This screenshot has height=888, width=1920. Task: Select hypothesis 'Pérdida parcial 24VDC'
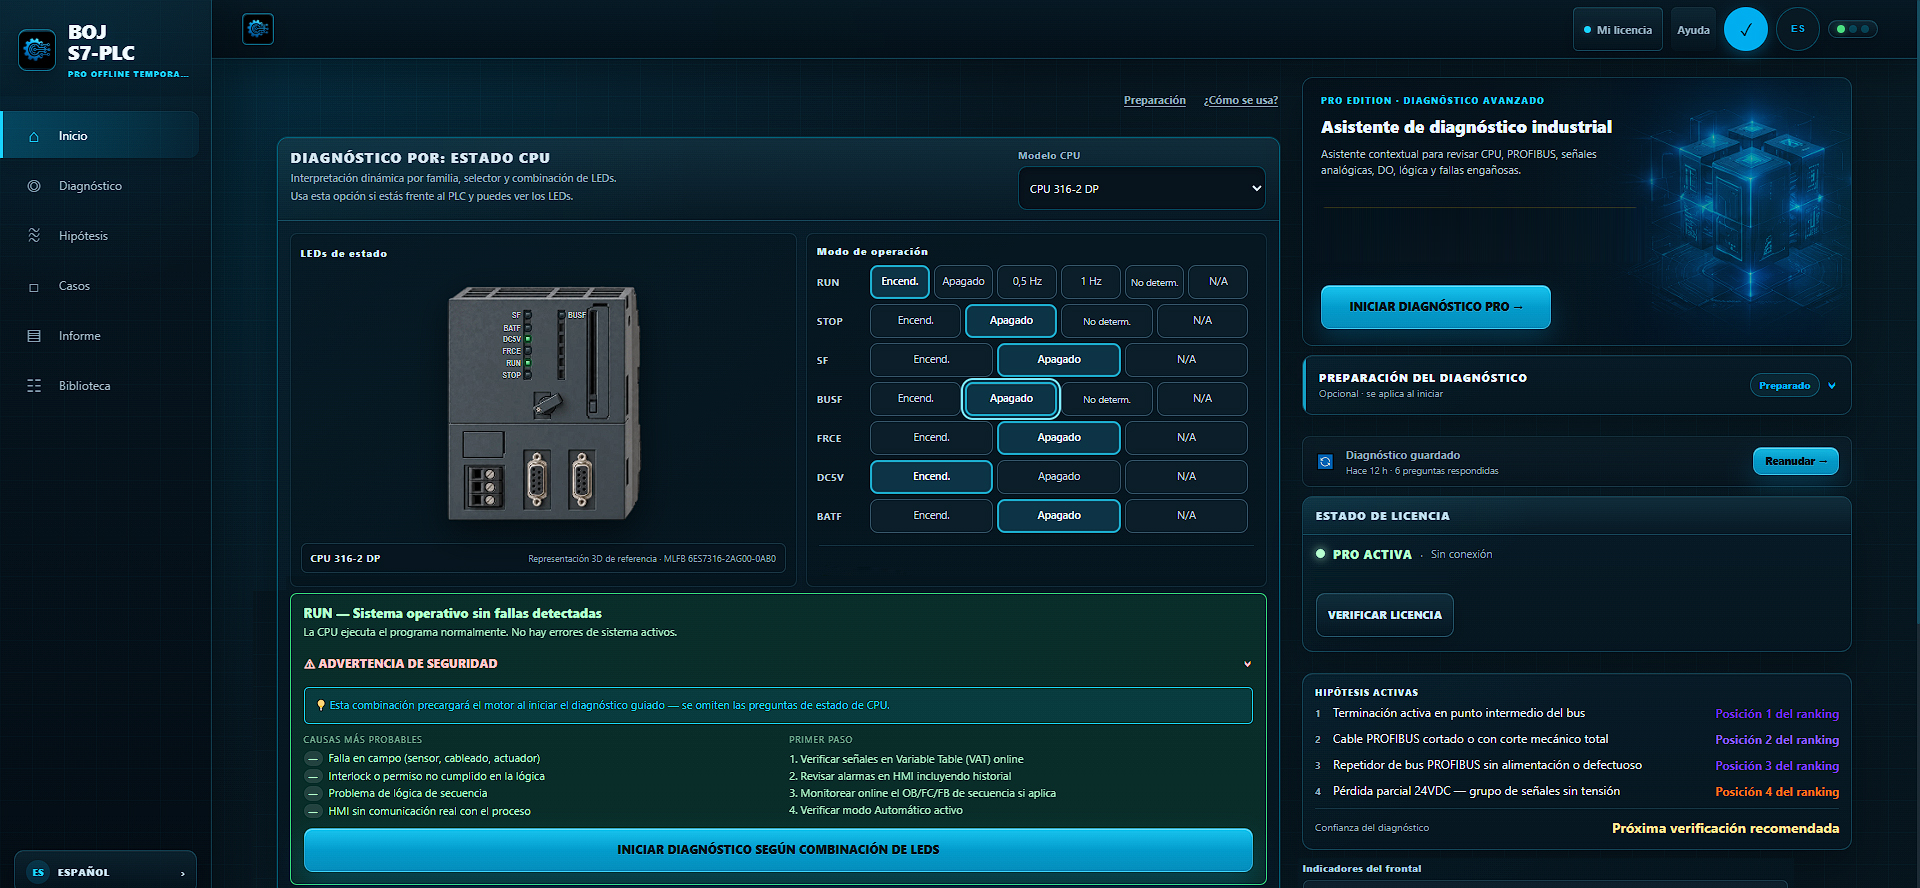click(x=1576, y=792)
